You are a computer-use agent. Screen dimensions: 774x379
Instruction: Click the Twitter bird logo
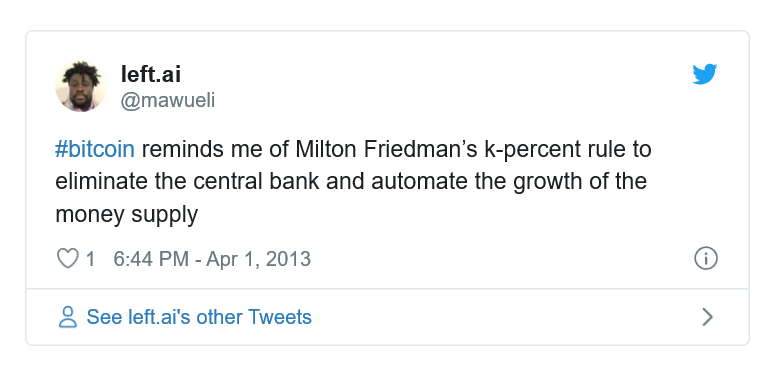[x=704, y=74]
